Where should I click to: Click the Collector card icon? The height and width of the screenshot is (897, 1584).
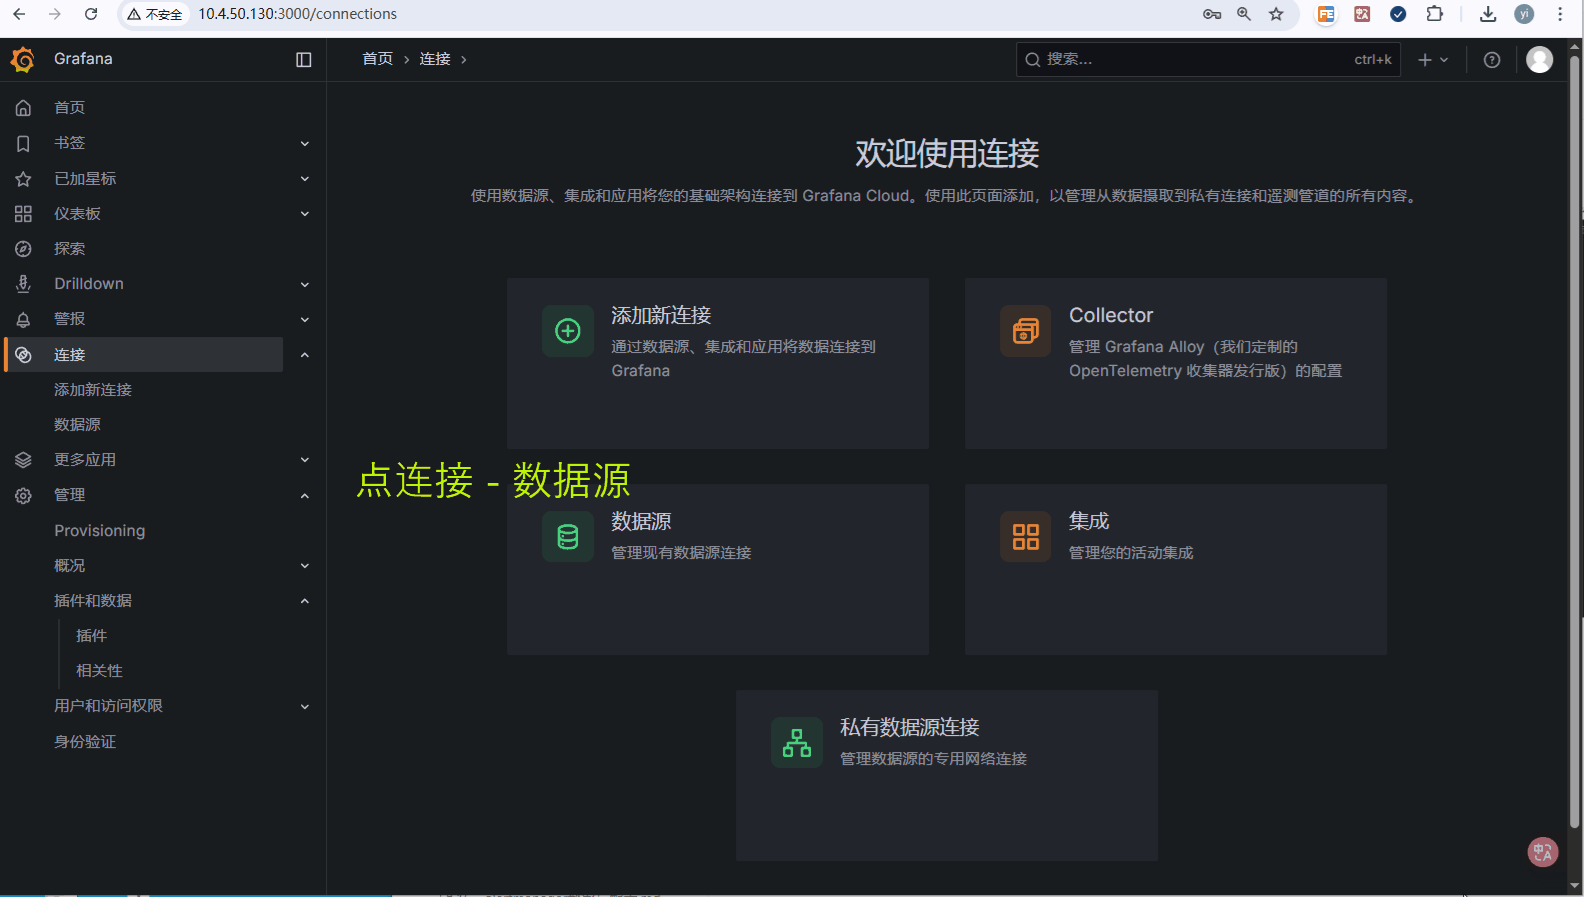point(1026,331)
